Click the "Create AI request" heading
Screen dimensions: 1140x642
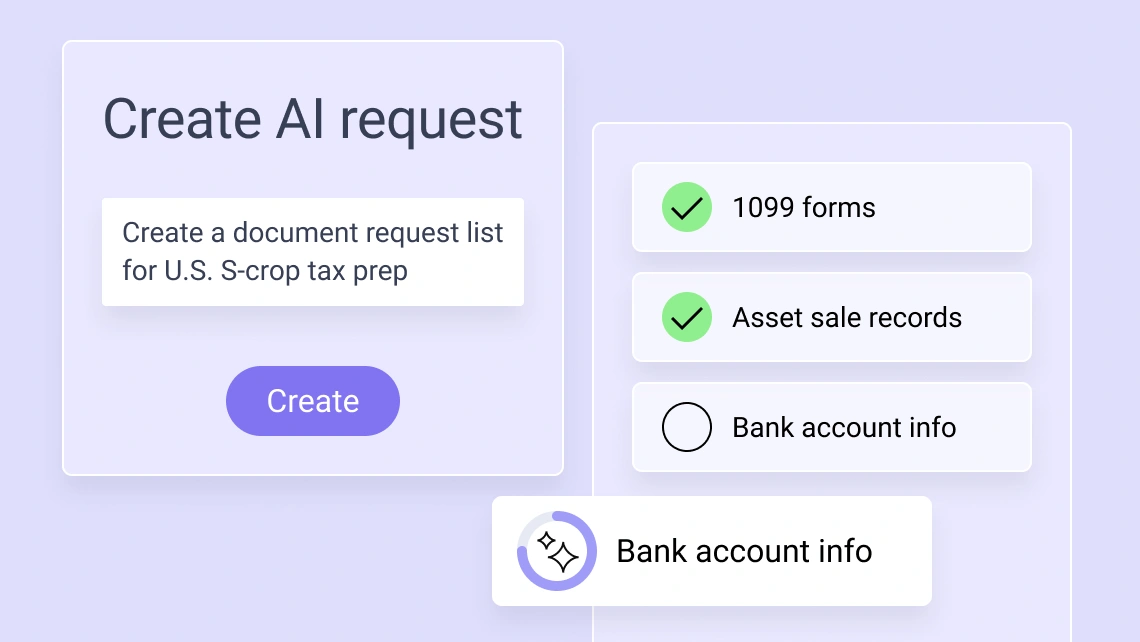(312, 119)
